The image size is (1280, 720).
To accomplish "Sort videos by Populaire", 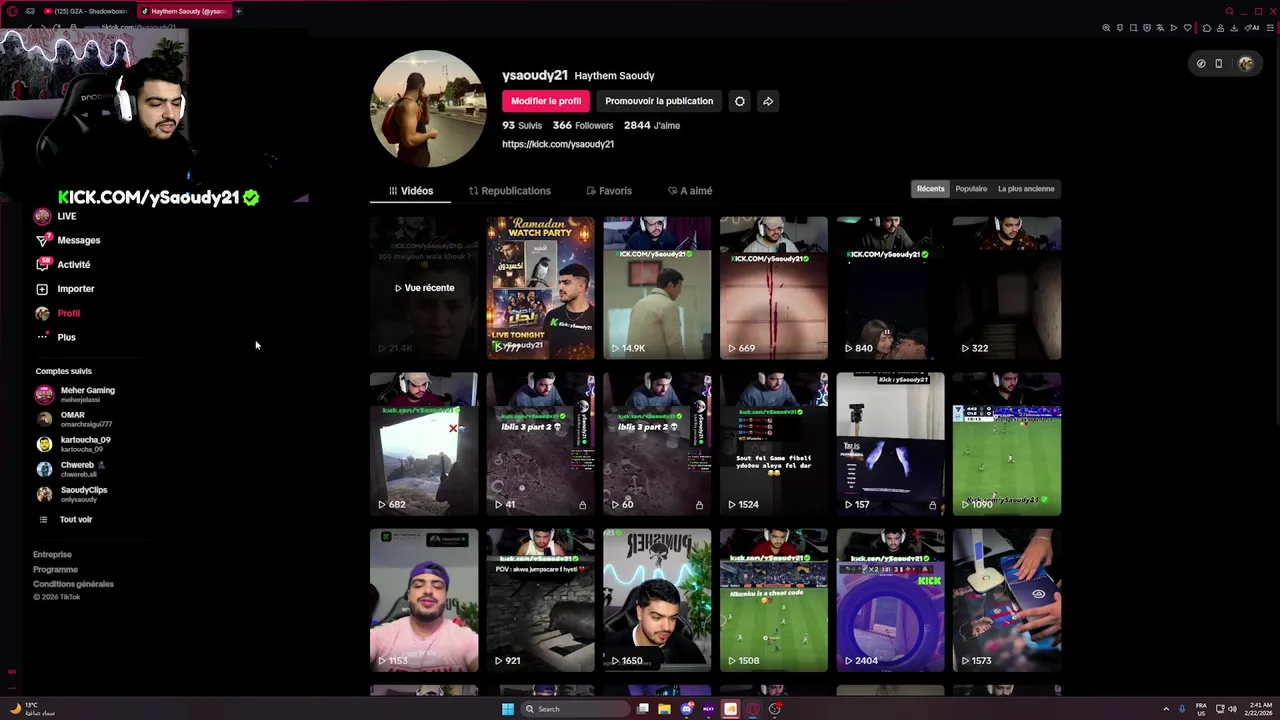I will pos(971,189).
